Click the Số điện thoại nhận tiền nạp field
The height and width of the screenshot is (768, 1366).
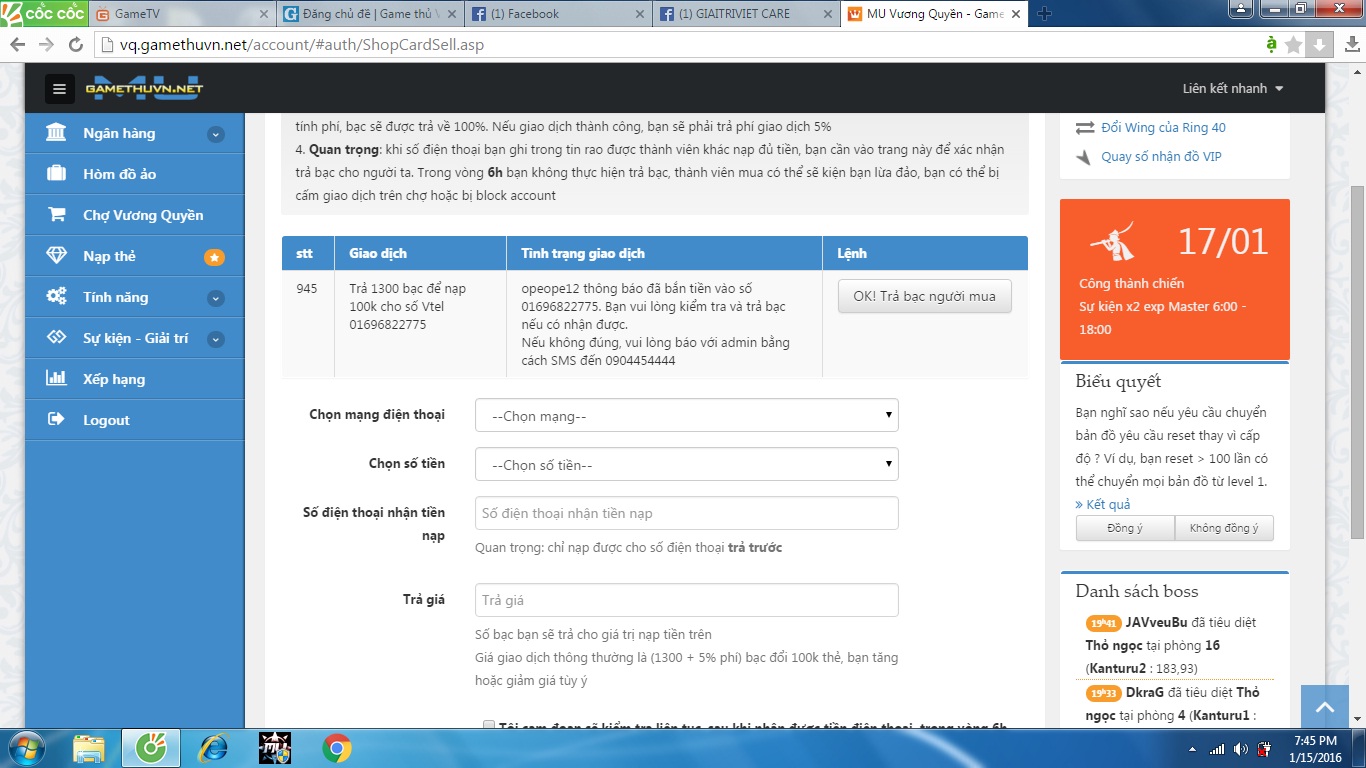[686, 513]
